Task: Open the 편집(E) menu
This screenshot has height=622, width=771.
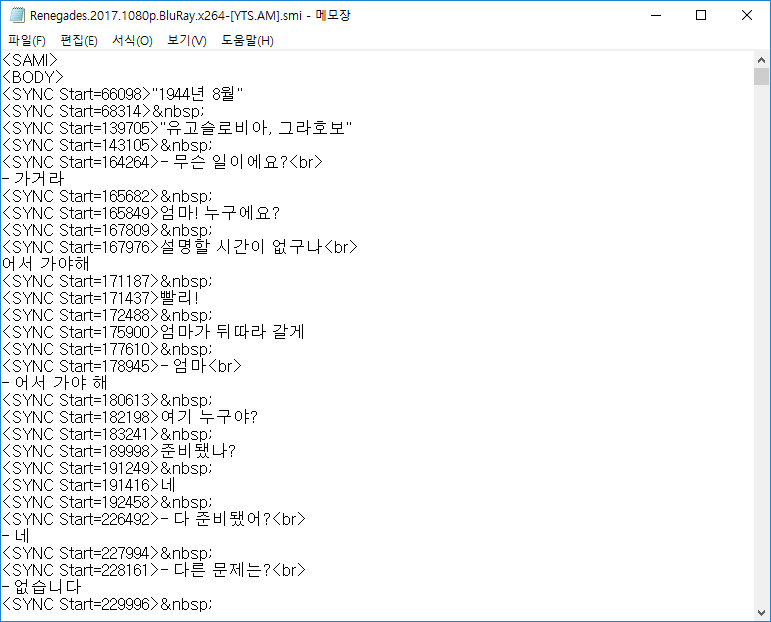Action: [79, 40]
